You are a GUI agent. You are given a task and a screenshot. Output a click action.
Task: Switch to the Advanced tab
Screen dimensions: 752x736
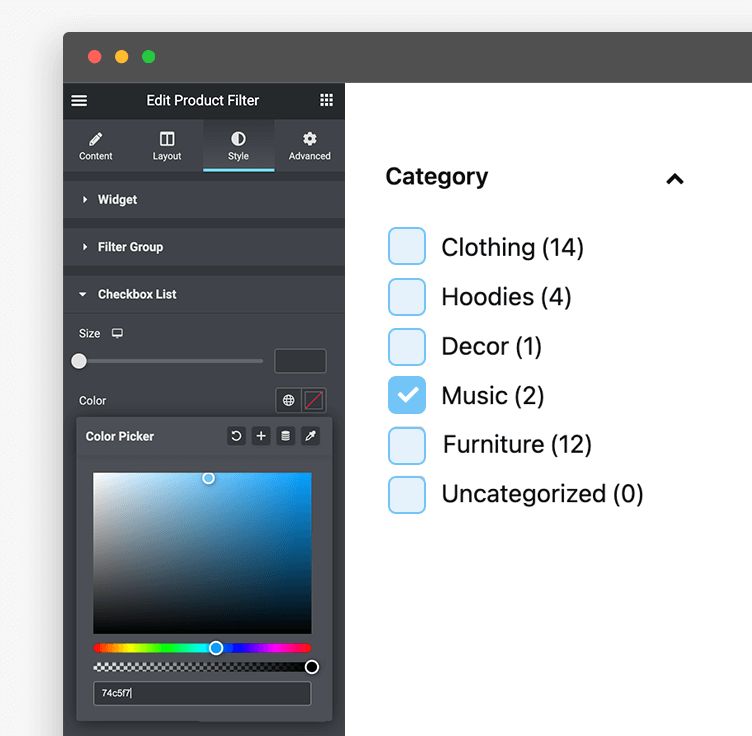point(310,146)
